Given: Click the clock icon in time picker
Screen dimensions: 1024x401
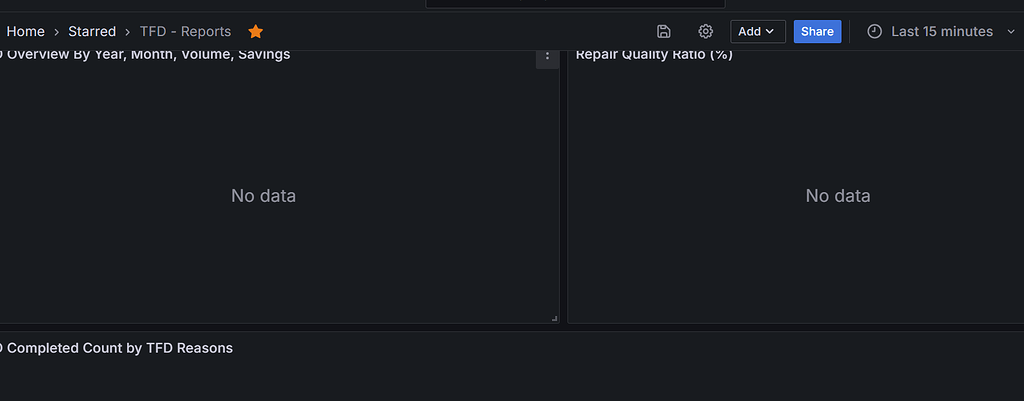Looking at the screenshot, I should tap(874, 32).
